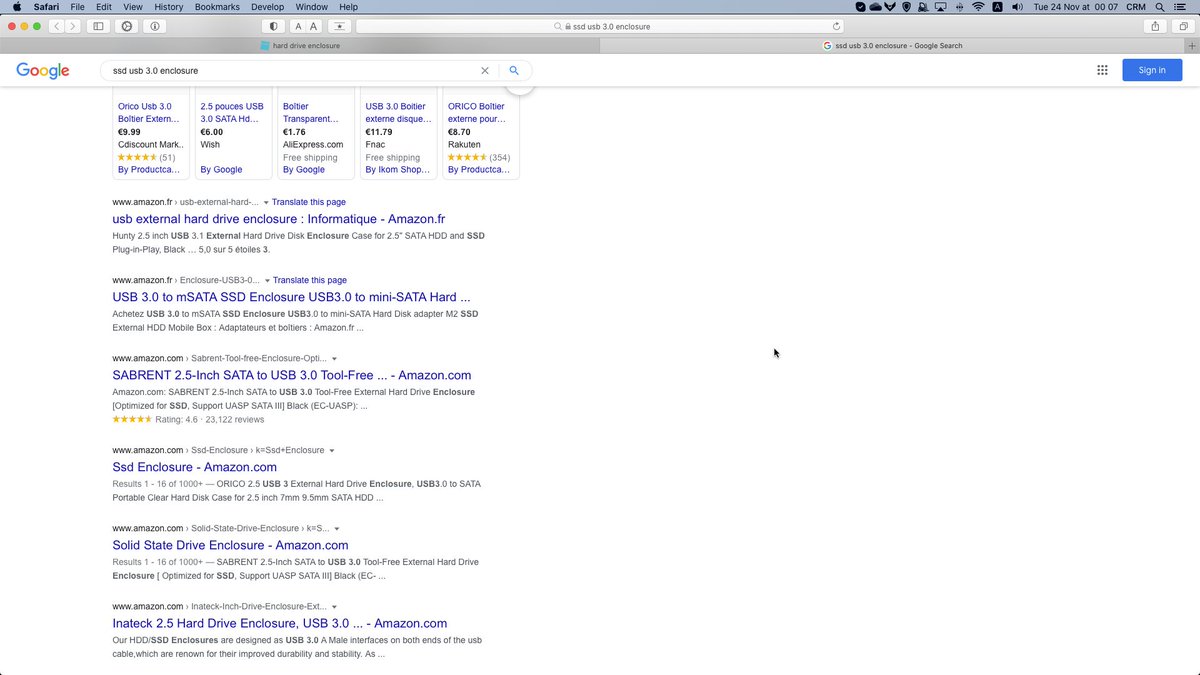The width and height of the screenshot is (1200, 675).
Task: Open Spotlight search in menu bar
Action: [1159, 7]
